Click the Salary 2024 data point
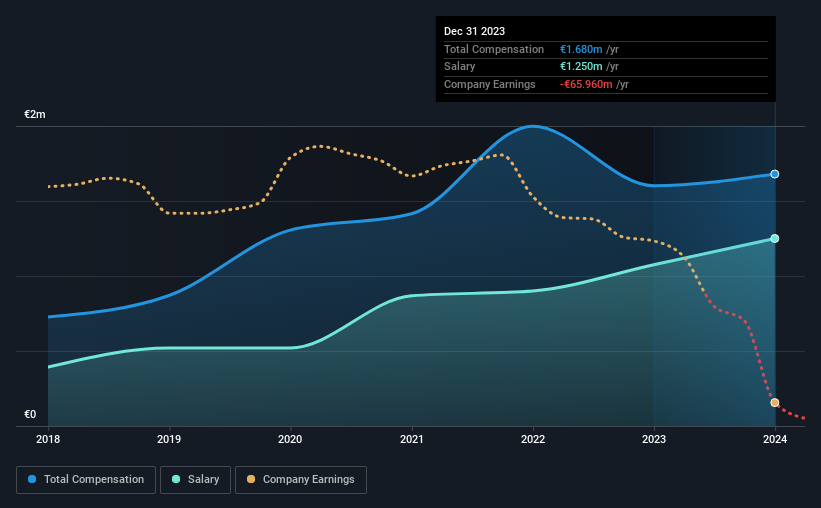The width and height of the screenshot is (821, 508). click(774, 238)
